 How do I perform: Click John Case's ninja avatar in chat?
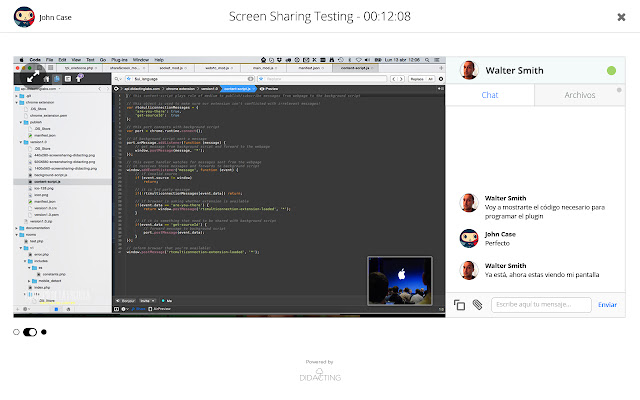[466, 237]
